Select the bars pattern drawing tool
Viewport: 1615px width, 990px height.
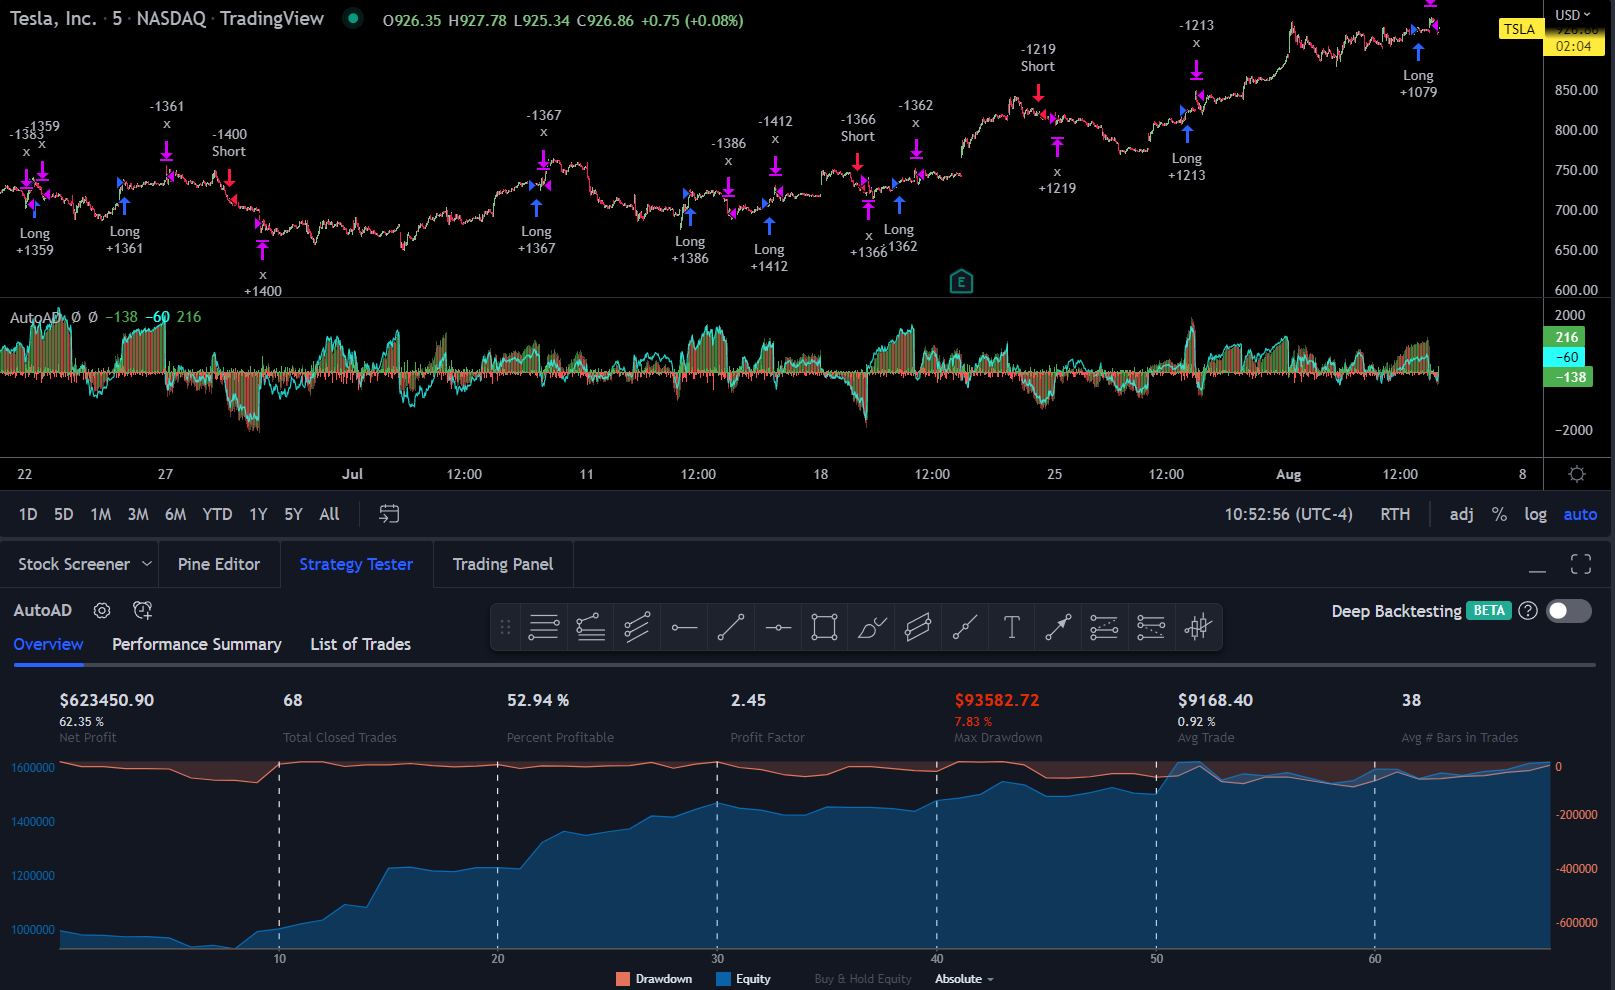pyautogui.click(x=1198, y=628)
